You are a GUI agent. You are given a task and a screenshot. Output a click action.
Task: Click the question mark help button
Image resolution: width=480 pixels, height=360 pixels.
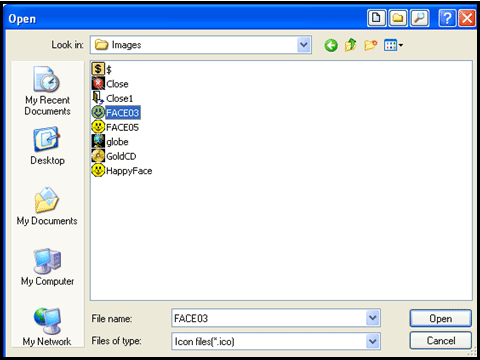point(447,18)
